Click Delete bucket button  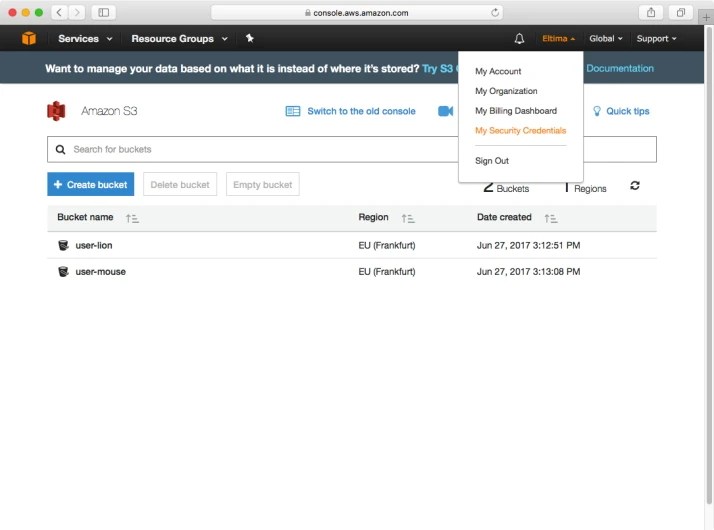[180, 184]
